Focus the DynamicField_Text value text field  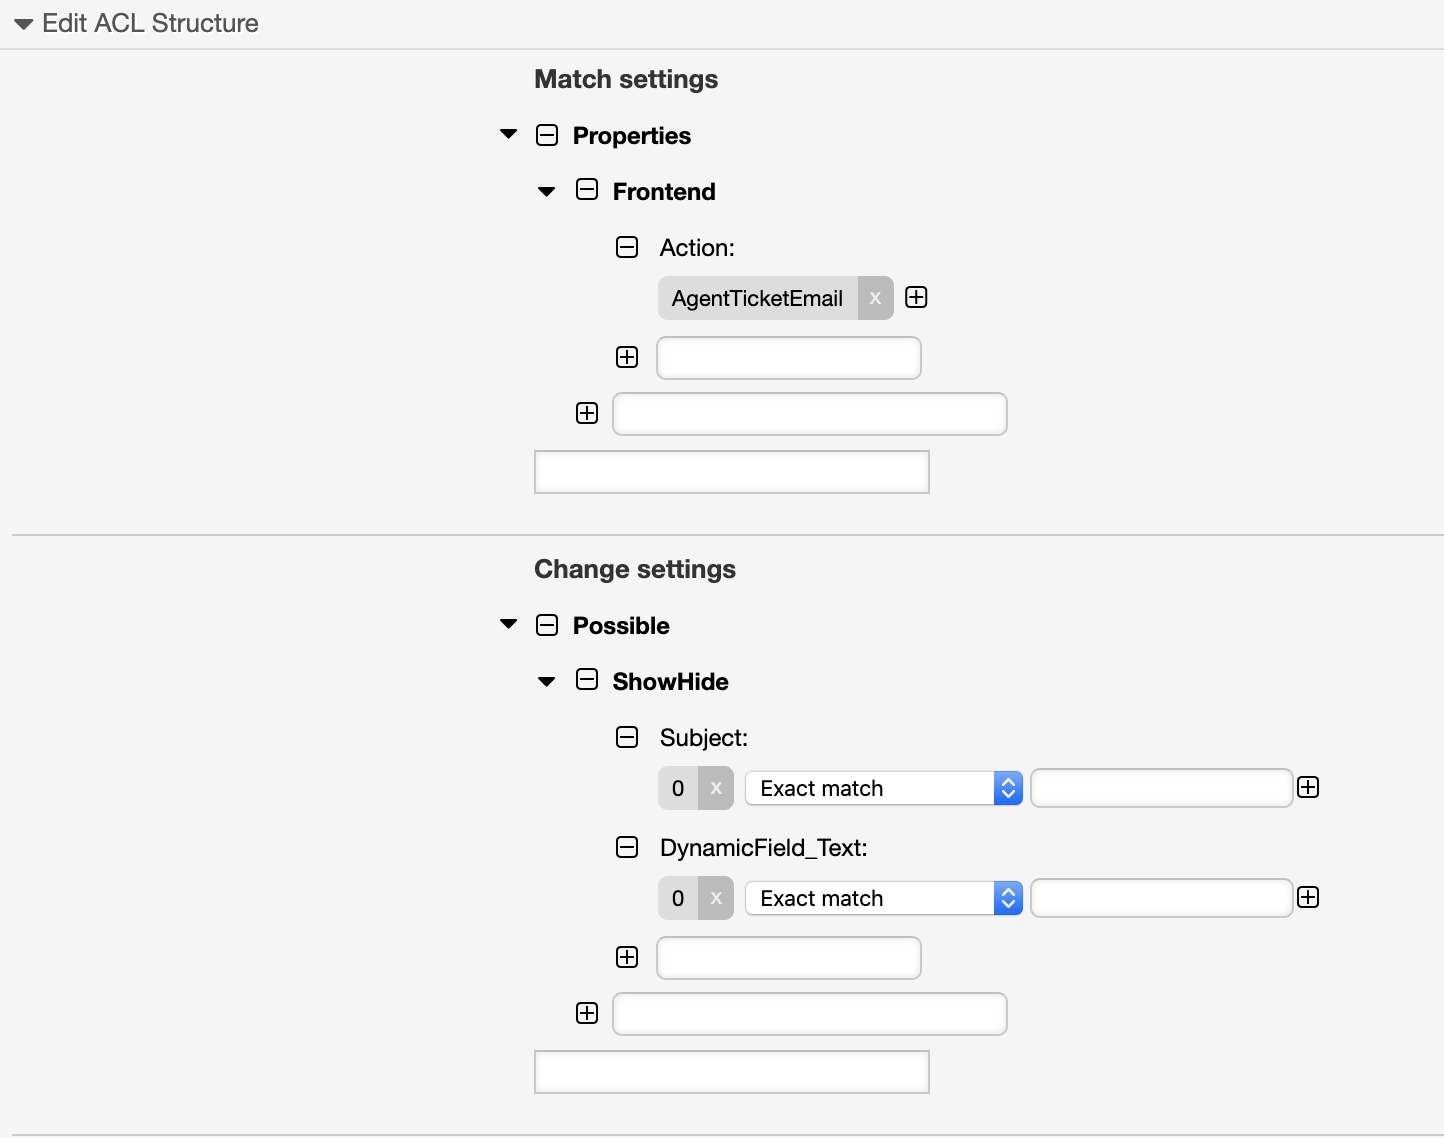pos(1162,898)
